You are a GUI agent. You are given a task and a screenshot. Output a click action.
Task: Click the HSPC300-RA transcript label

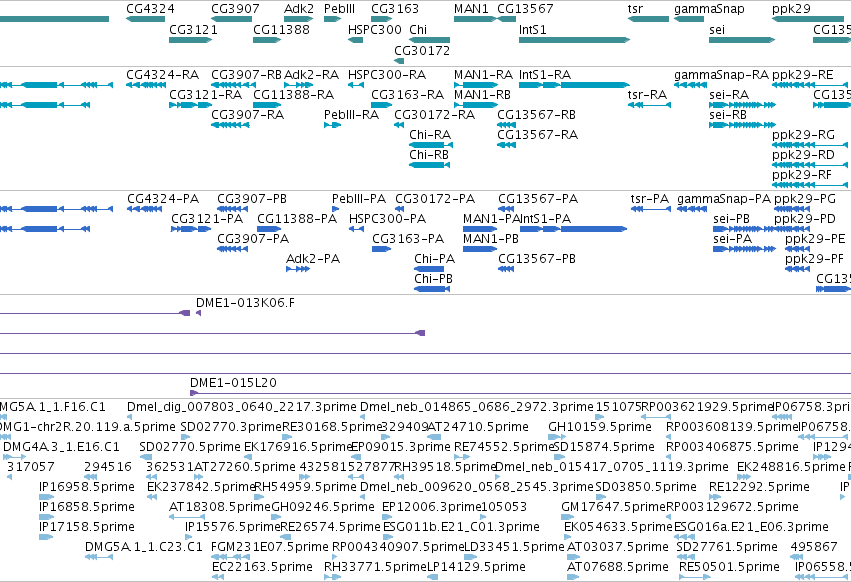point(386,75)
